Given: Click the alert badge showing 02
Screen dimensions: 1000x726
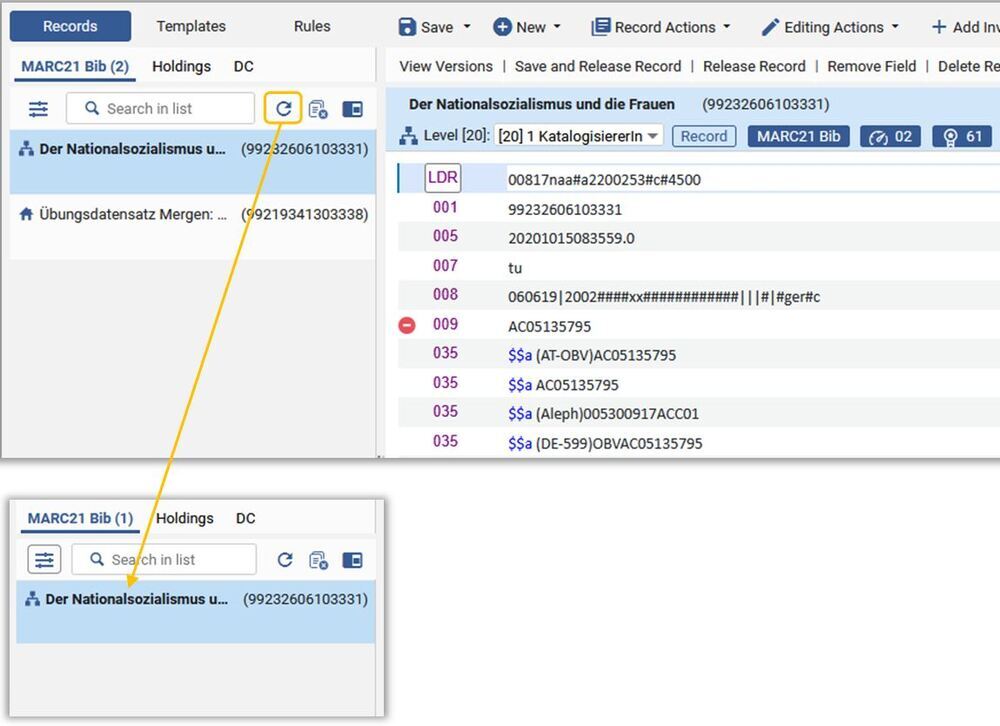Looking at the screenshot, I should click(890, 137).
